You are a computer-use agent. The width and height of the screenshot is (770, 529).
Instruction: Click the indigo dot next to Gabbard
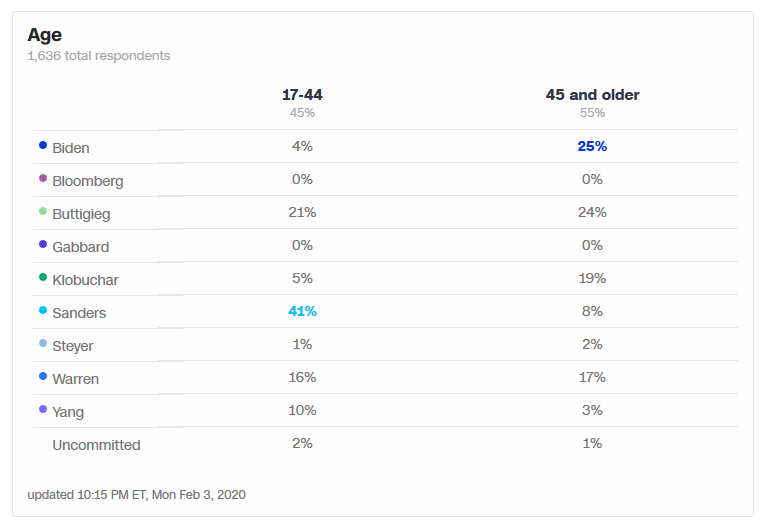(x=43, y=244)
